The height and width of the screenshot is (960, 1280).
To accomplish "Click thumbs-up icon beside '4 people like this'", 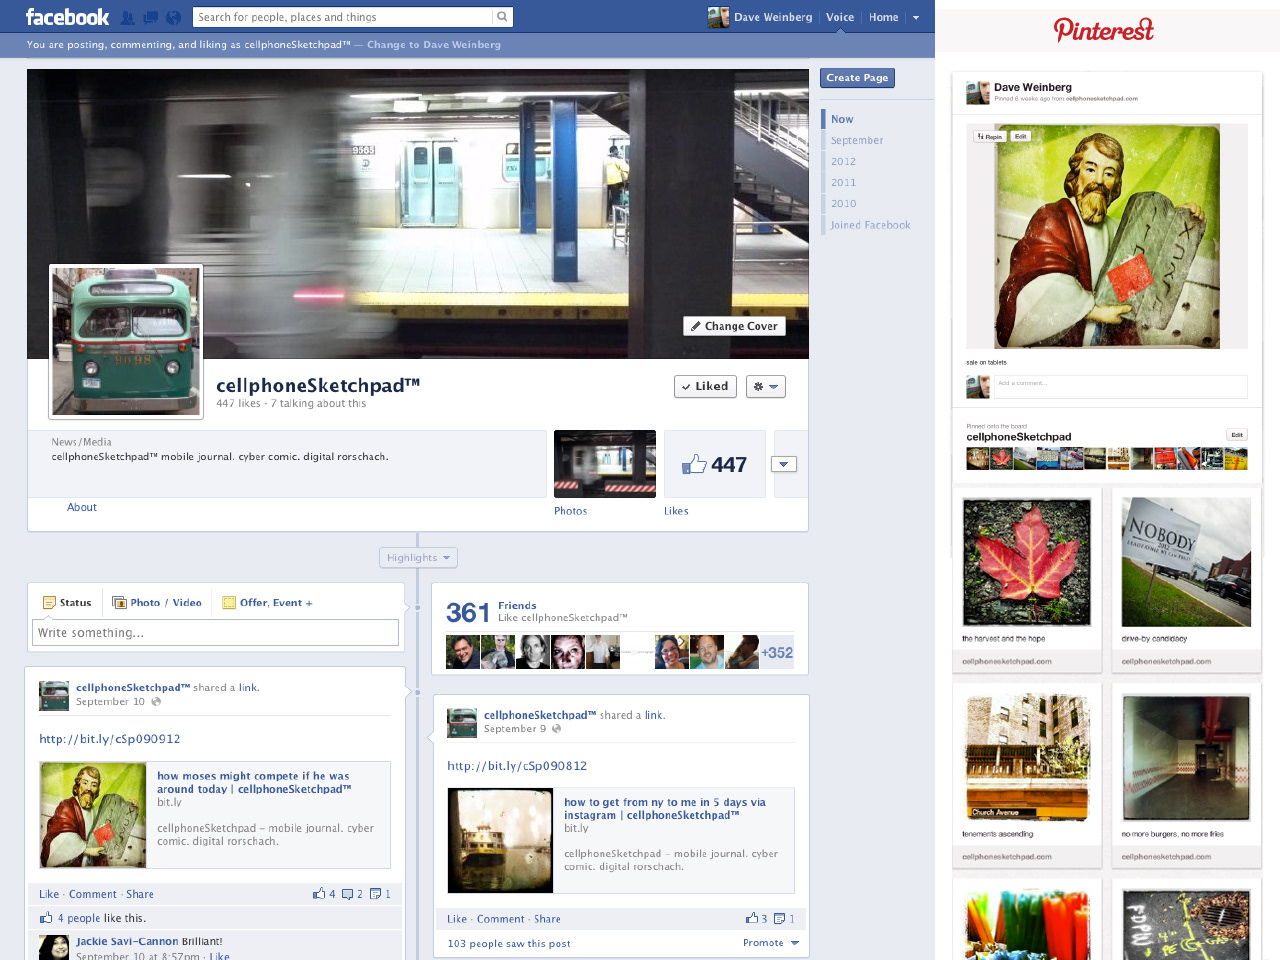I will (x=46, y=917).
